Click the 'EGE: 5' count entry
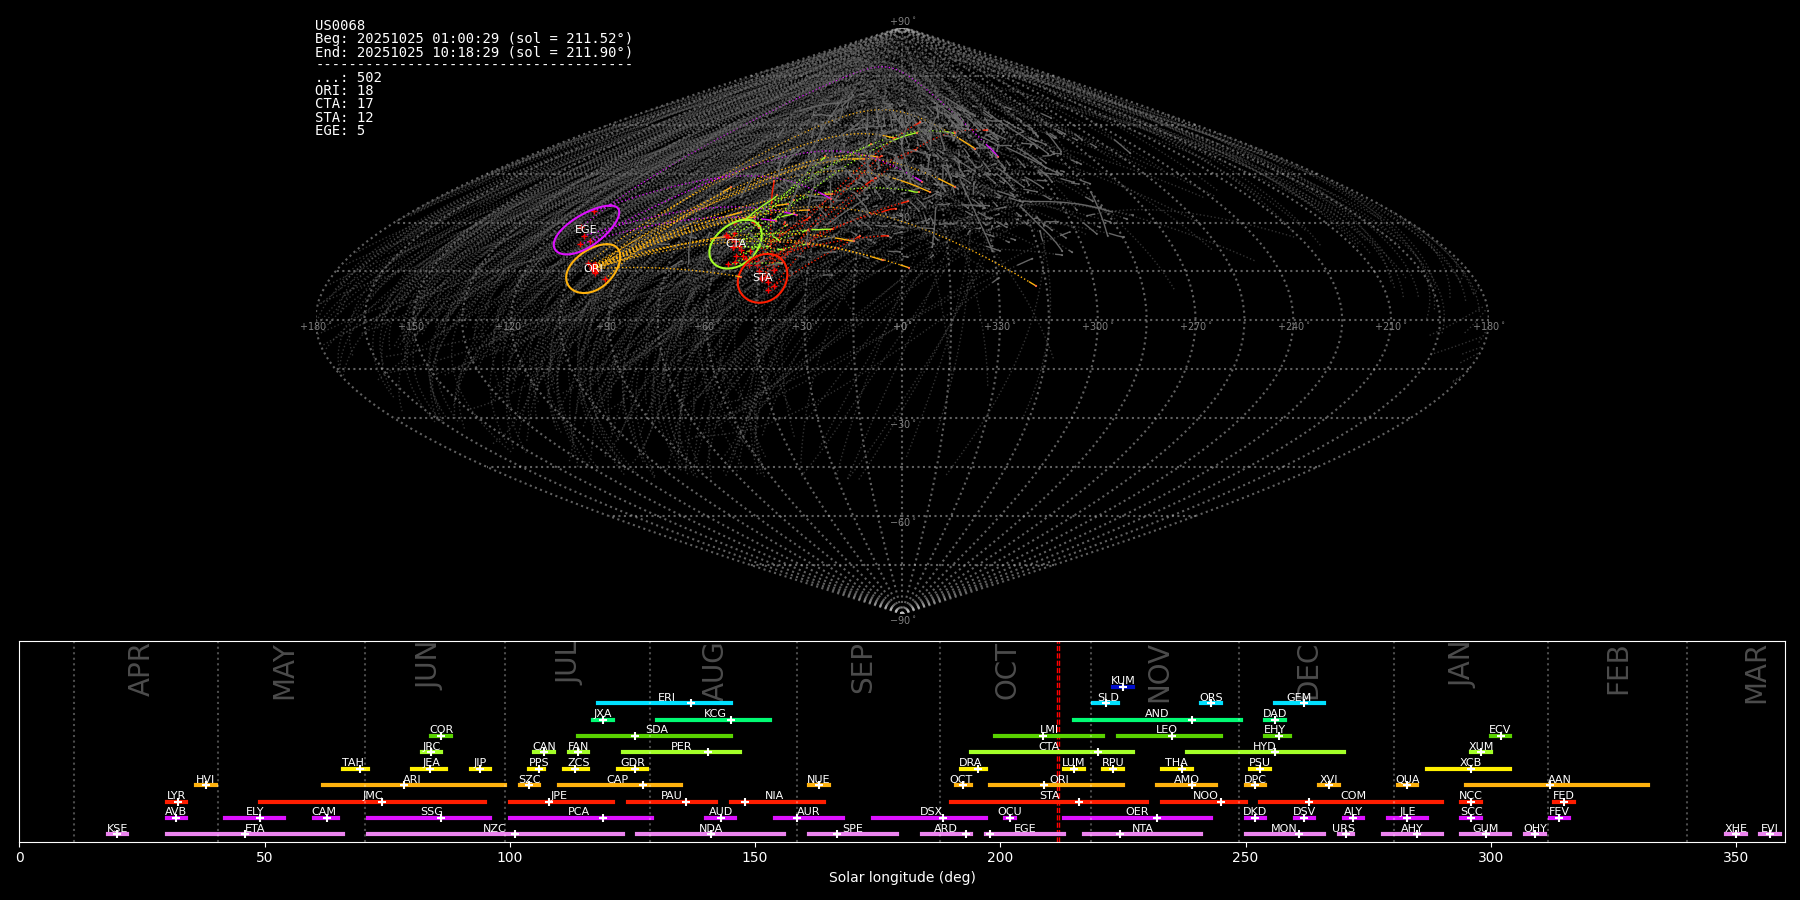Screen dimensions: 1800x900 pyautogui.click(x=340, y=131)
